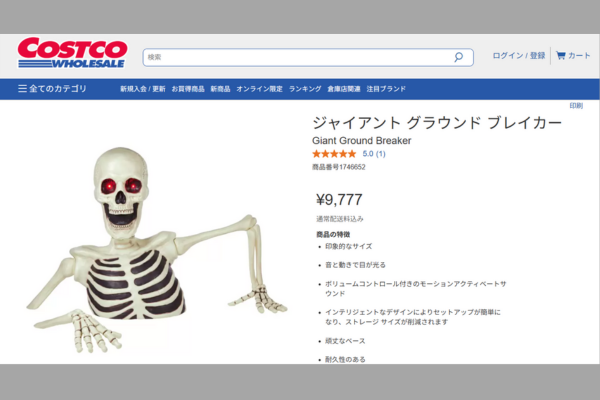Open the ログイン / 登録 link
This screenshot has height=400, width=600.
[518, 56]
